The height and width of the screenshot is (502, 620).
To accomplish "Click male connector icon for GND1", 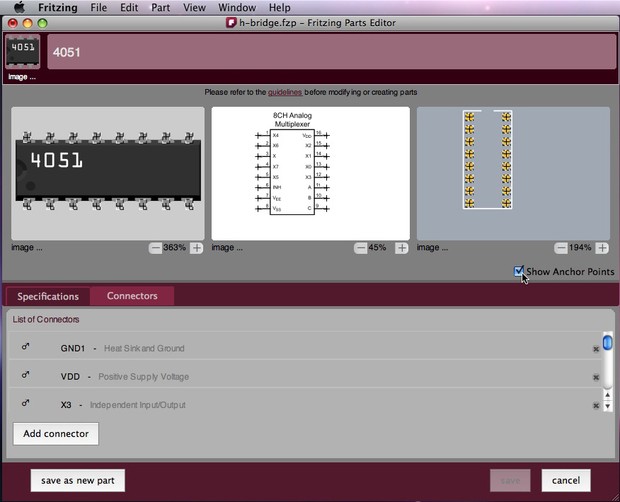I will (x=25, y=347).
